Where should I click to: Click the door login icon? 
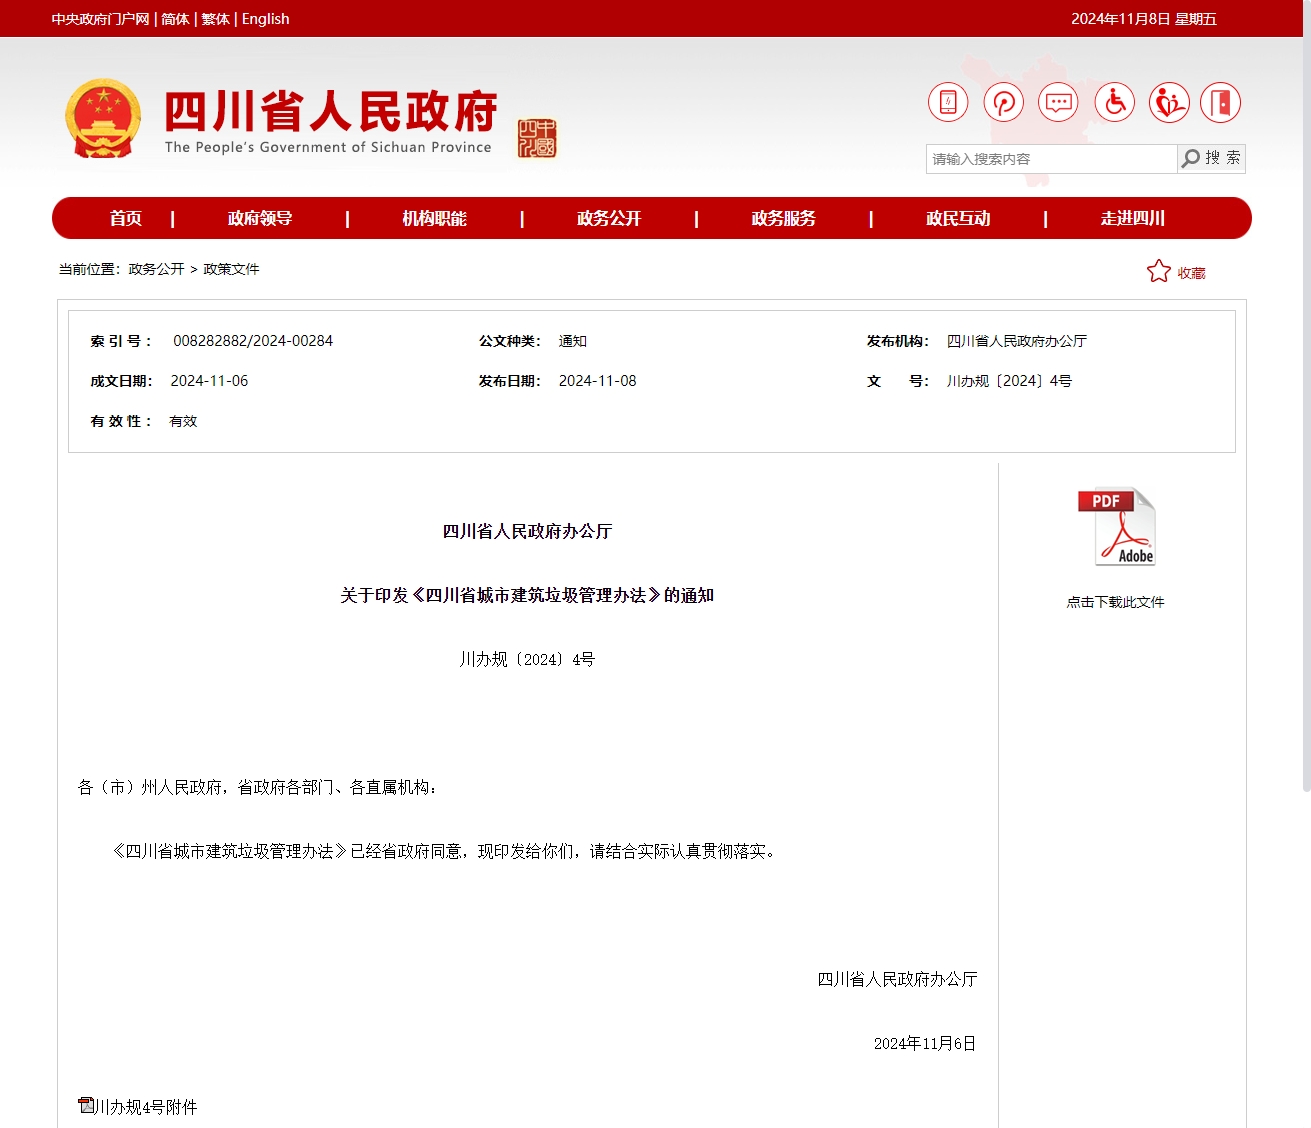1220,103
